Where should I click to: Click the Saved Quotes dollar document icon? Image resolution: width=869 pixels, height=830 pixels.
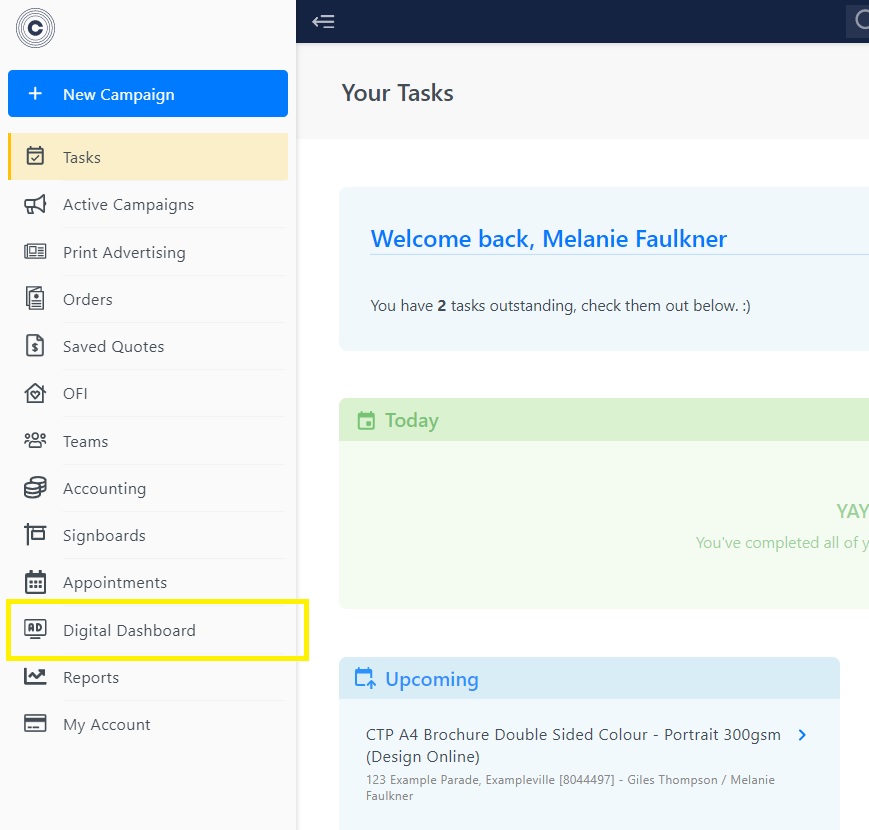pos(35,346)
